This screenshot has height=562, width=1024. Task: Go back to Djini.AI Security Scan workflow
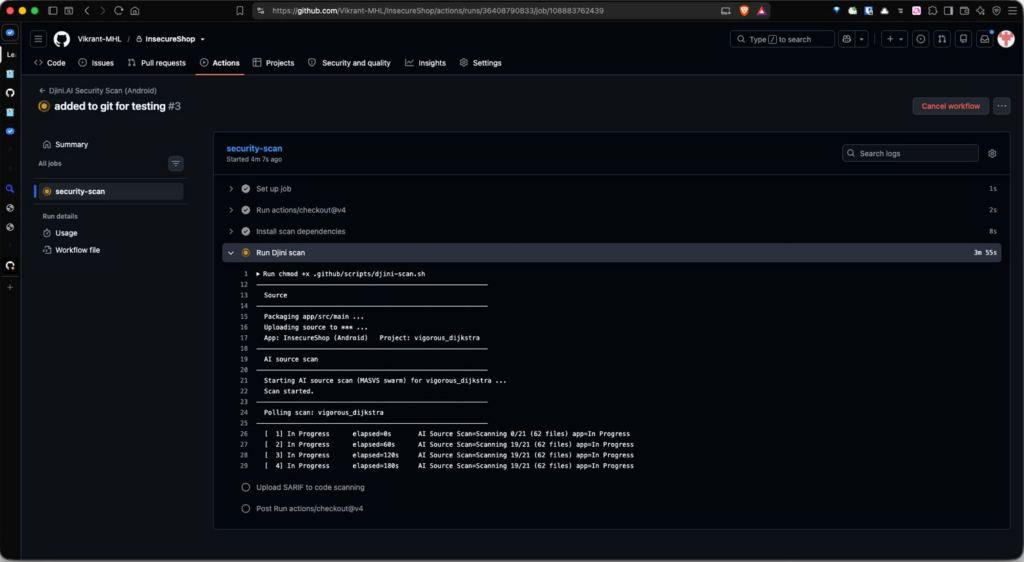pos(98,91)
